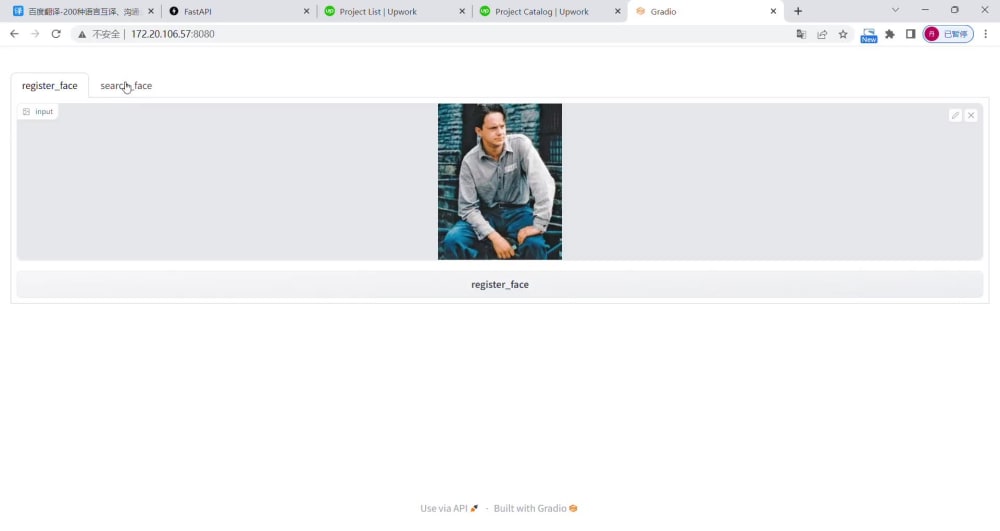This screenshot has width=1000, height=531.
Task: Click the not-secure warning icon
Action: (x=82, y=34)
